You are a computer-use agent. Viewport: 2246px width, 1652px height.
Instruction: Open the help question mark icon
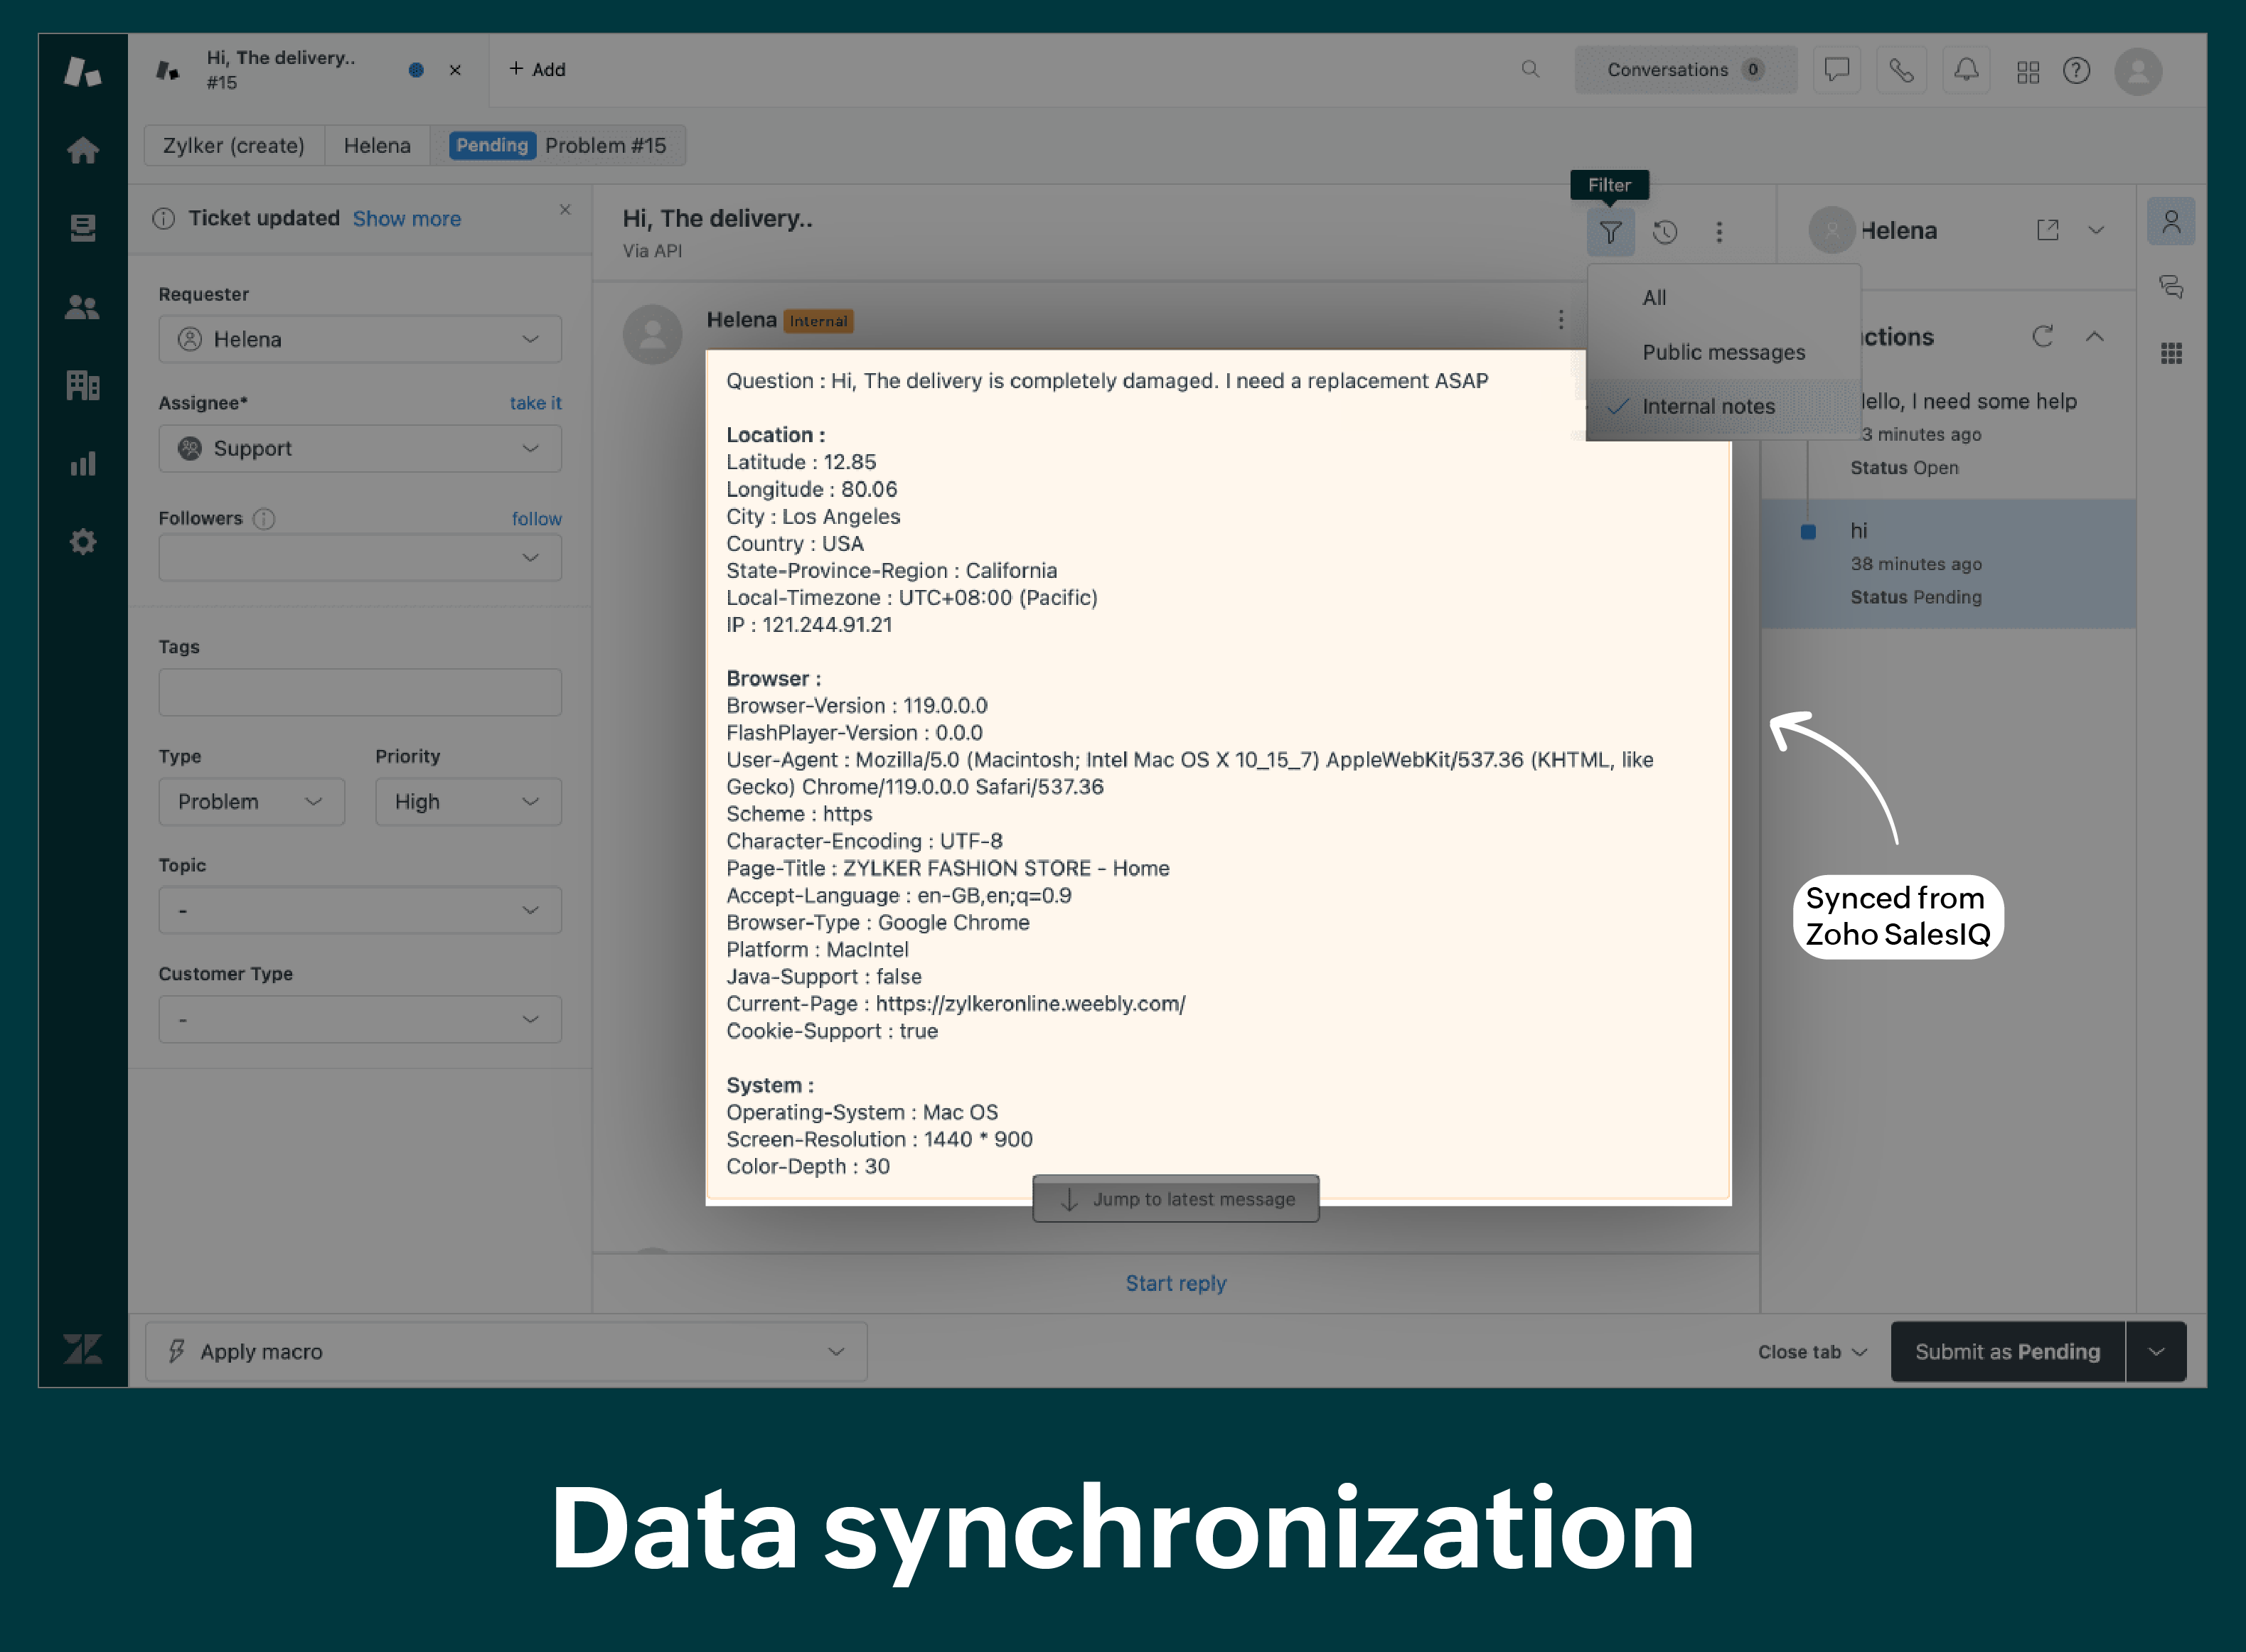point(2077,70)
